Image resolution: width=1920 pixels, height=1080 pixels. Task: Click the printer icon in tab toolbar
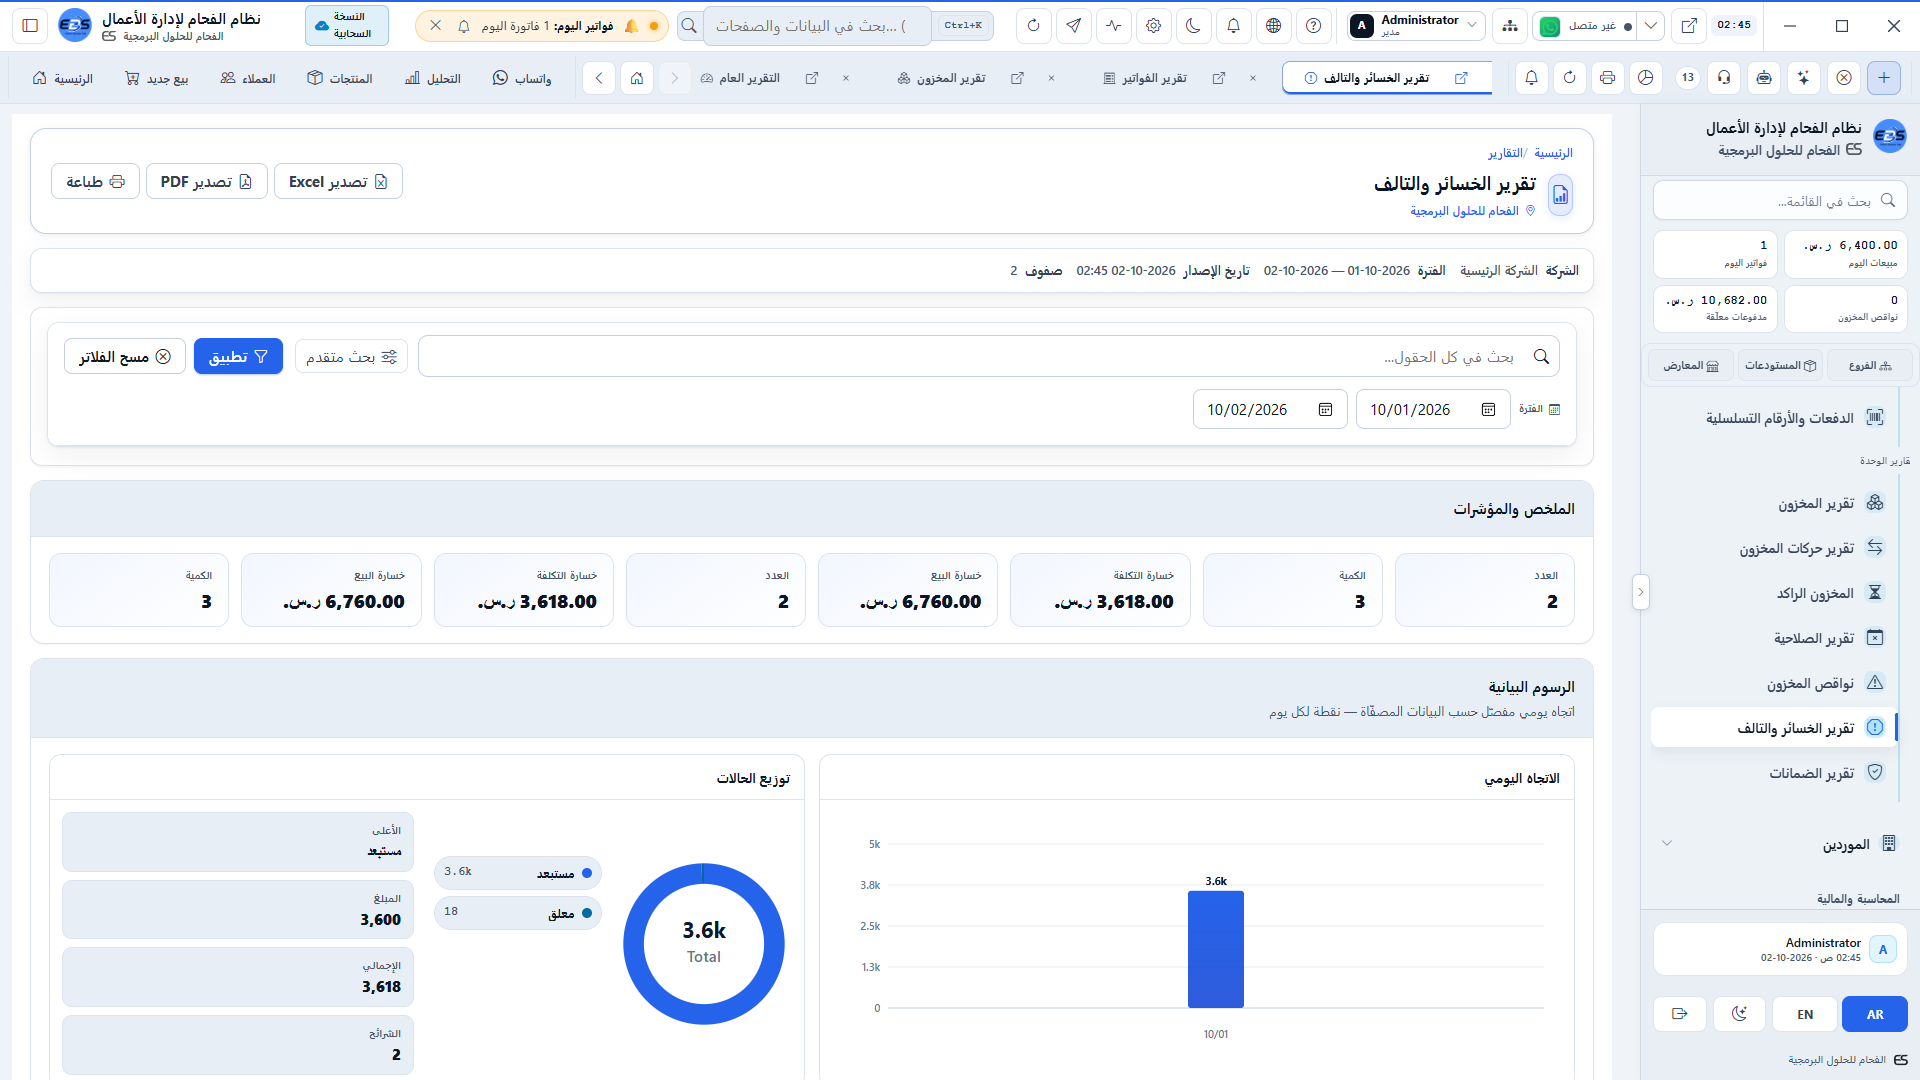(x=1608, y=78)
